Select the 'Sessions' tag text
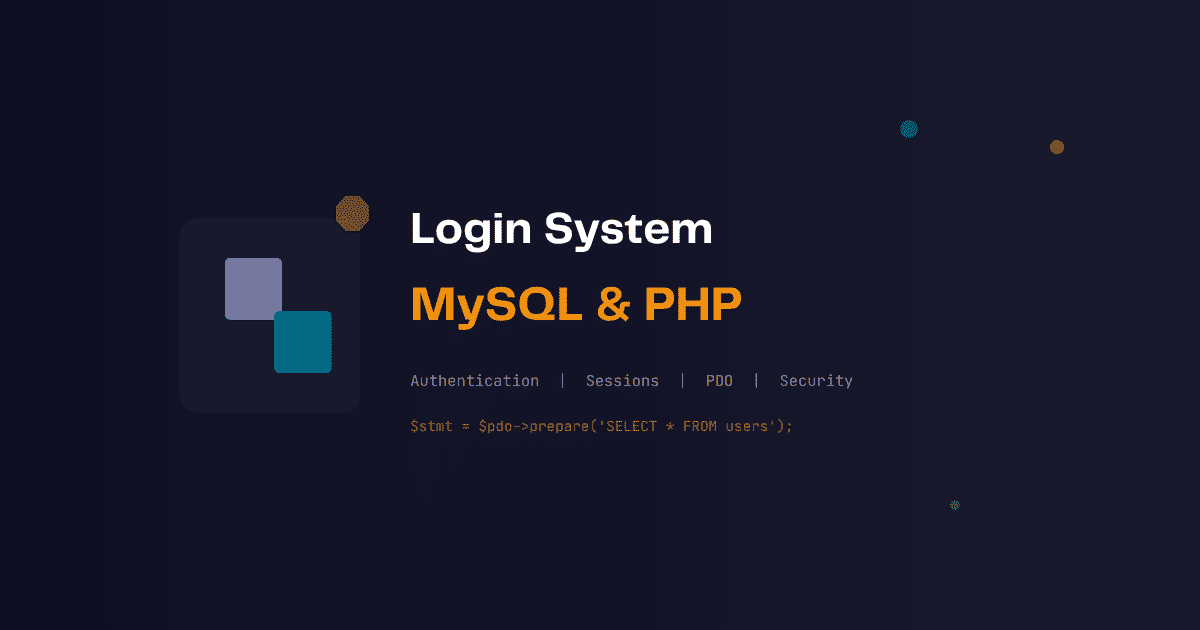The image size is (1200, 630). click(x=622, y=381)
